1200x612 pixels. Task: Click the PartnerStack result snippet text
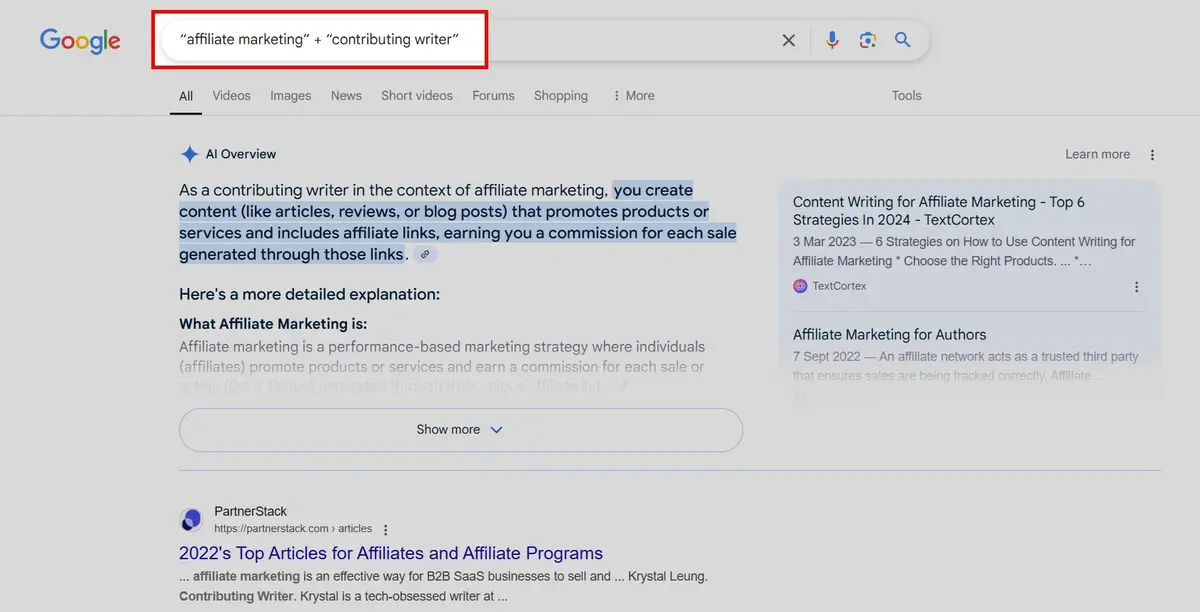444,586
